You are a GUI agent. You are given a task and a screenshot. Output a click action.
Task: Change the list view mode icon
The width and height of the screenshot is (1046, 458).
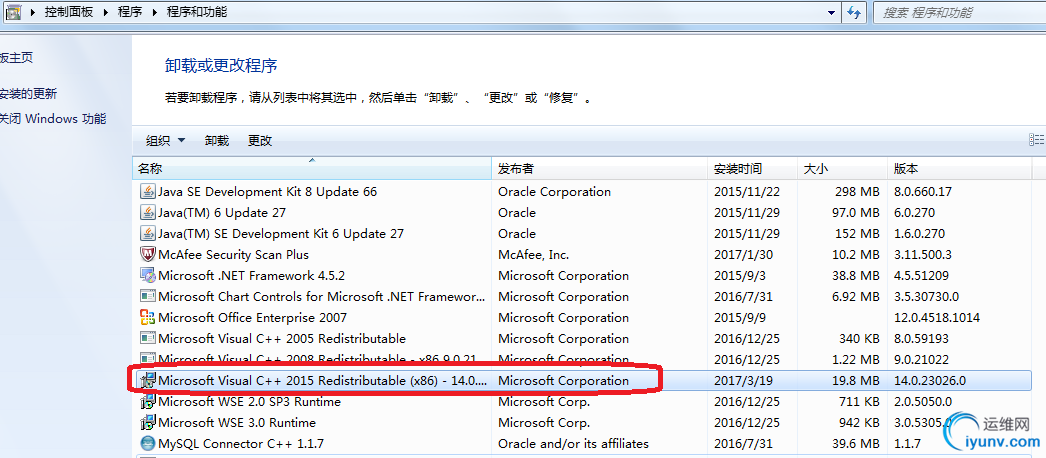click(x=1036, y=140)
